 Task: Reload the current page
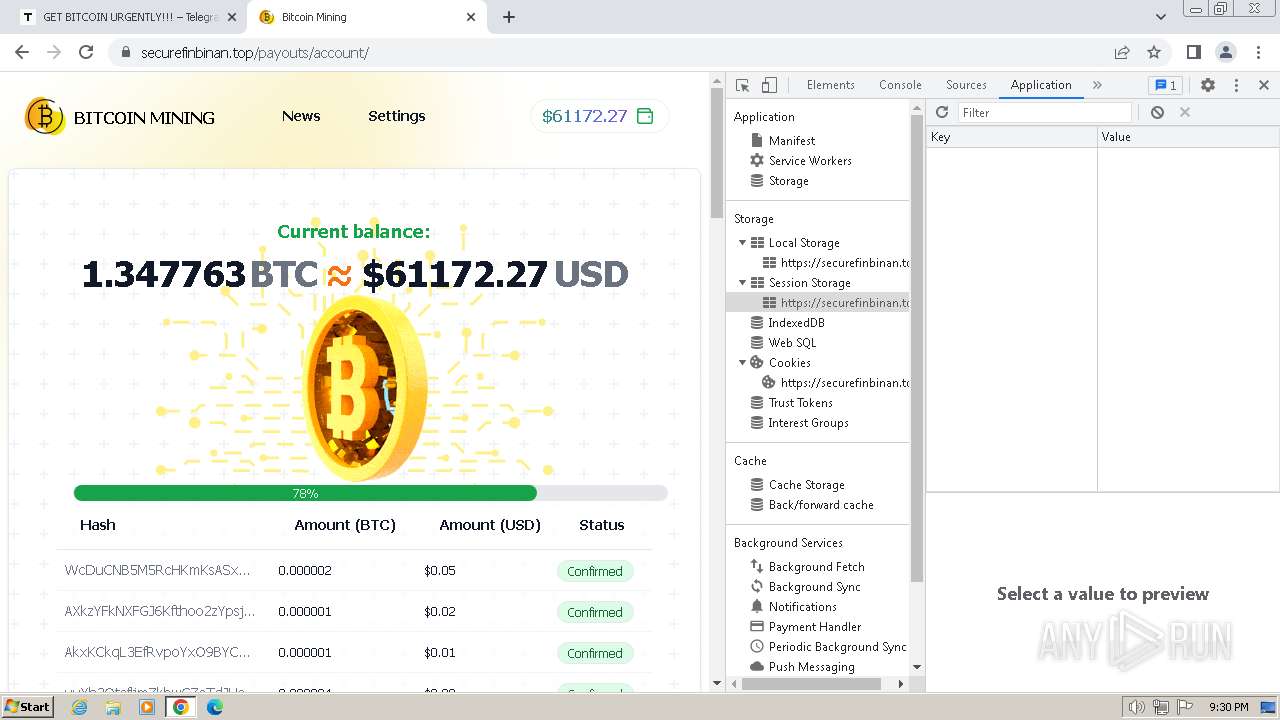(86, 52)
